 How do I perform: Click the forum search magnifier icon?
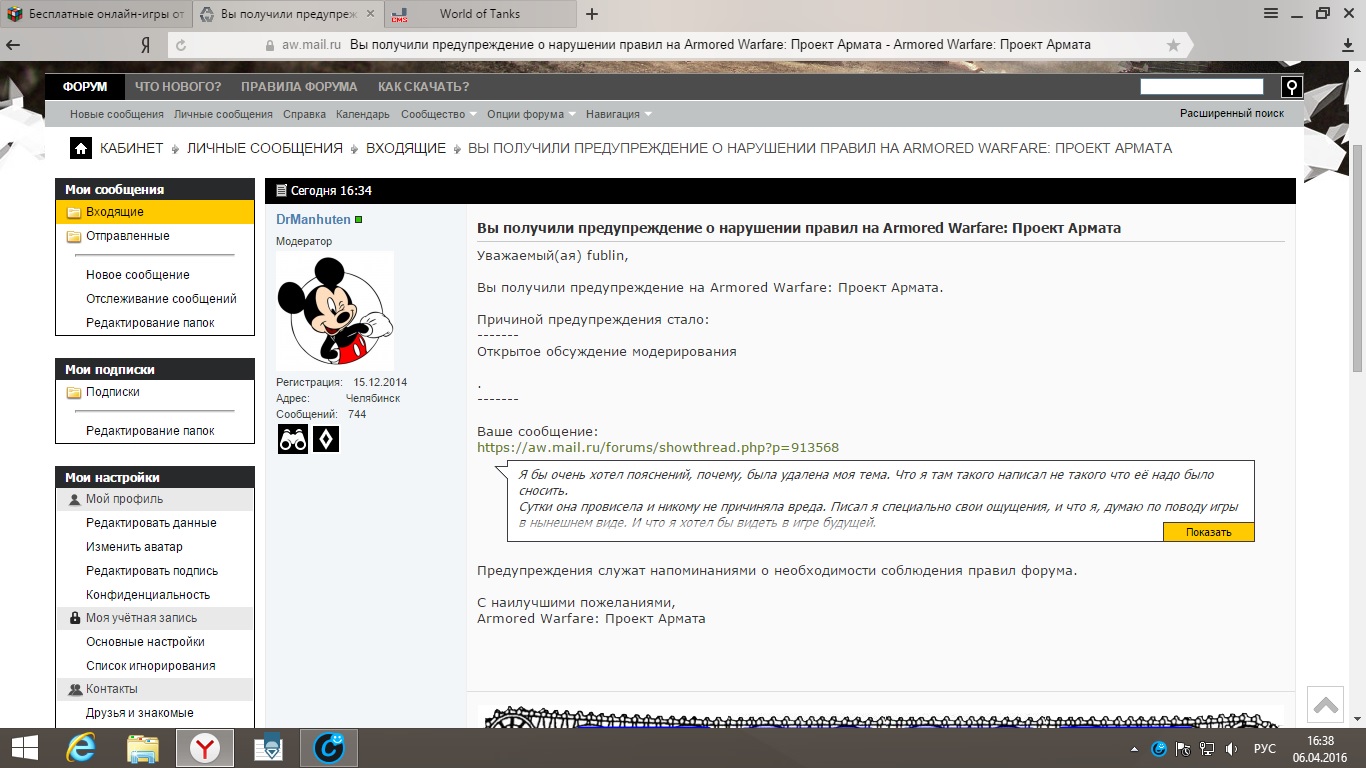1291,87
